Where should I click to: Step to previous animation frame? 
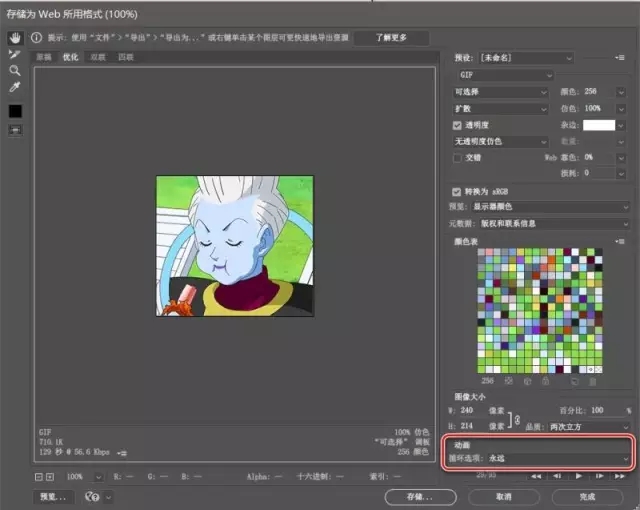click(x=557, y=476)
